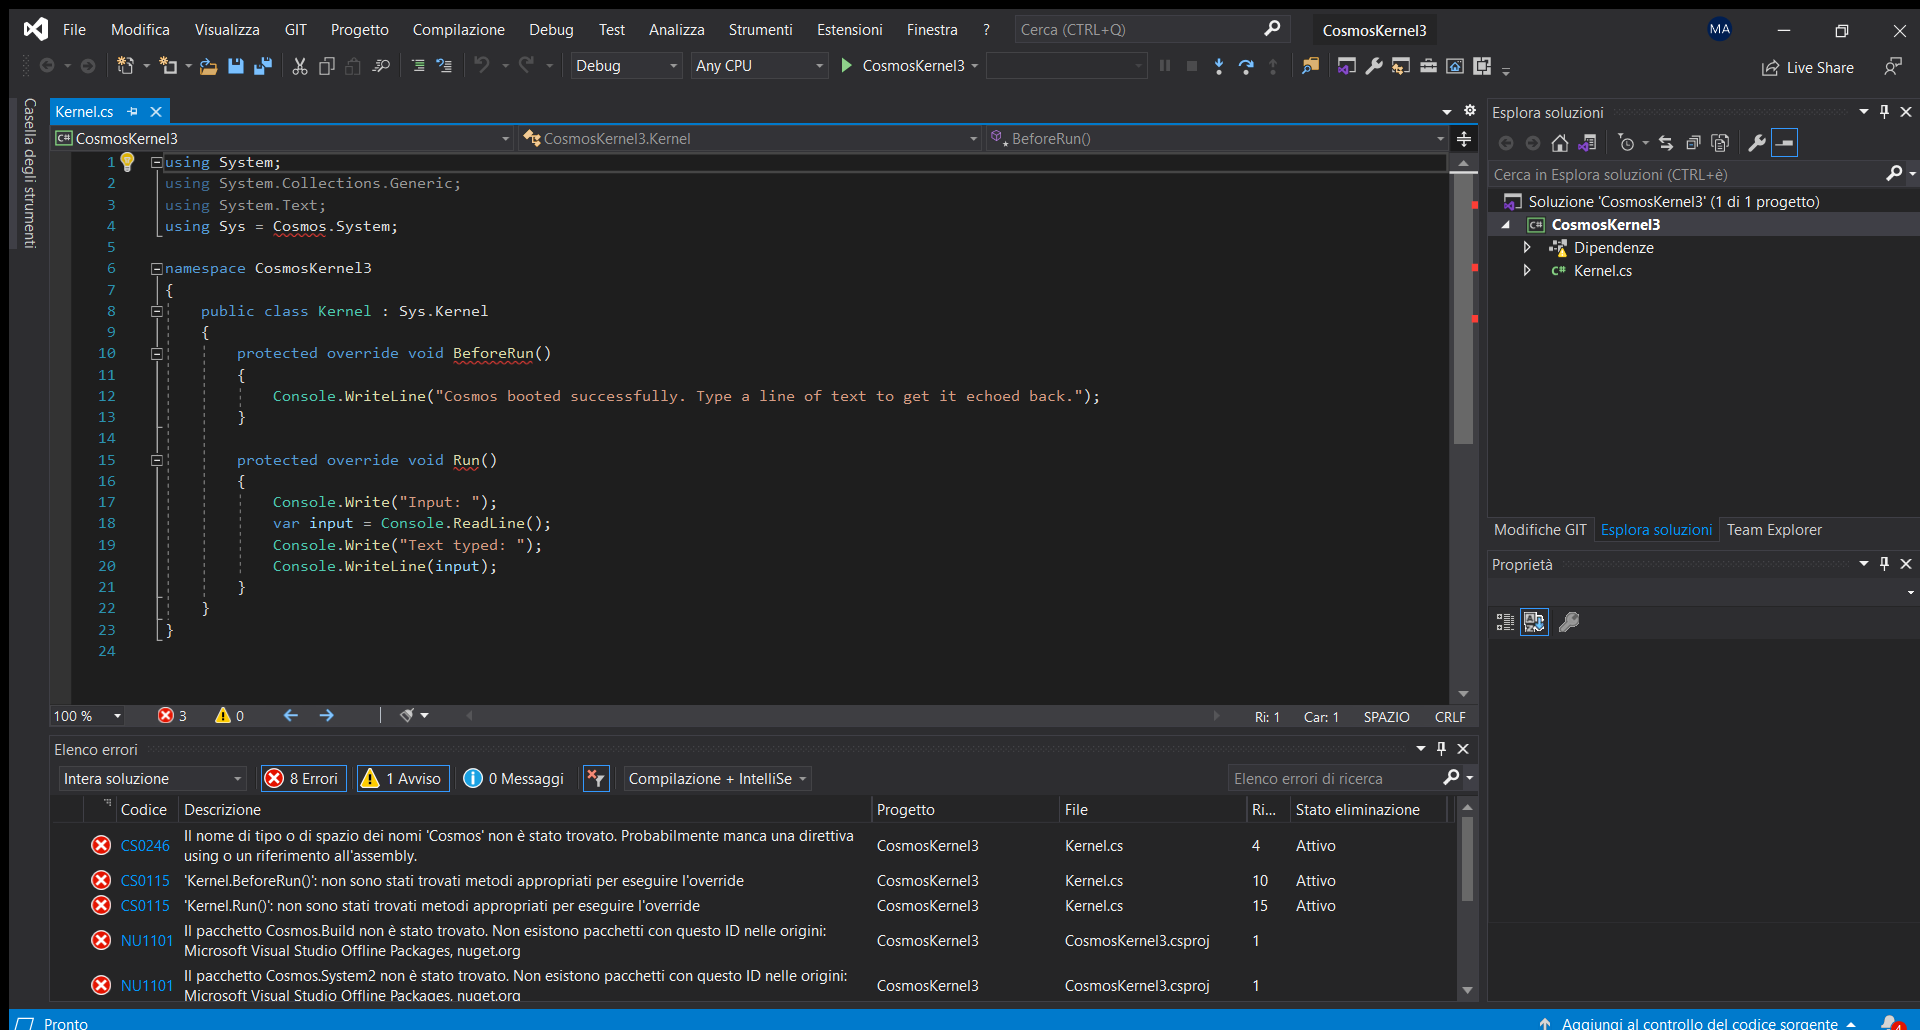Viewport: 1920px width, 1030px height.
Task: Expand the Dipendenze node
Action: pos(1526,247)
